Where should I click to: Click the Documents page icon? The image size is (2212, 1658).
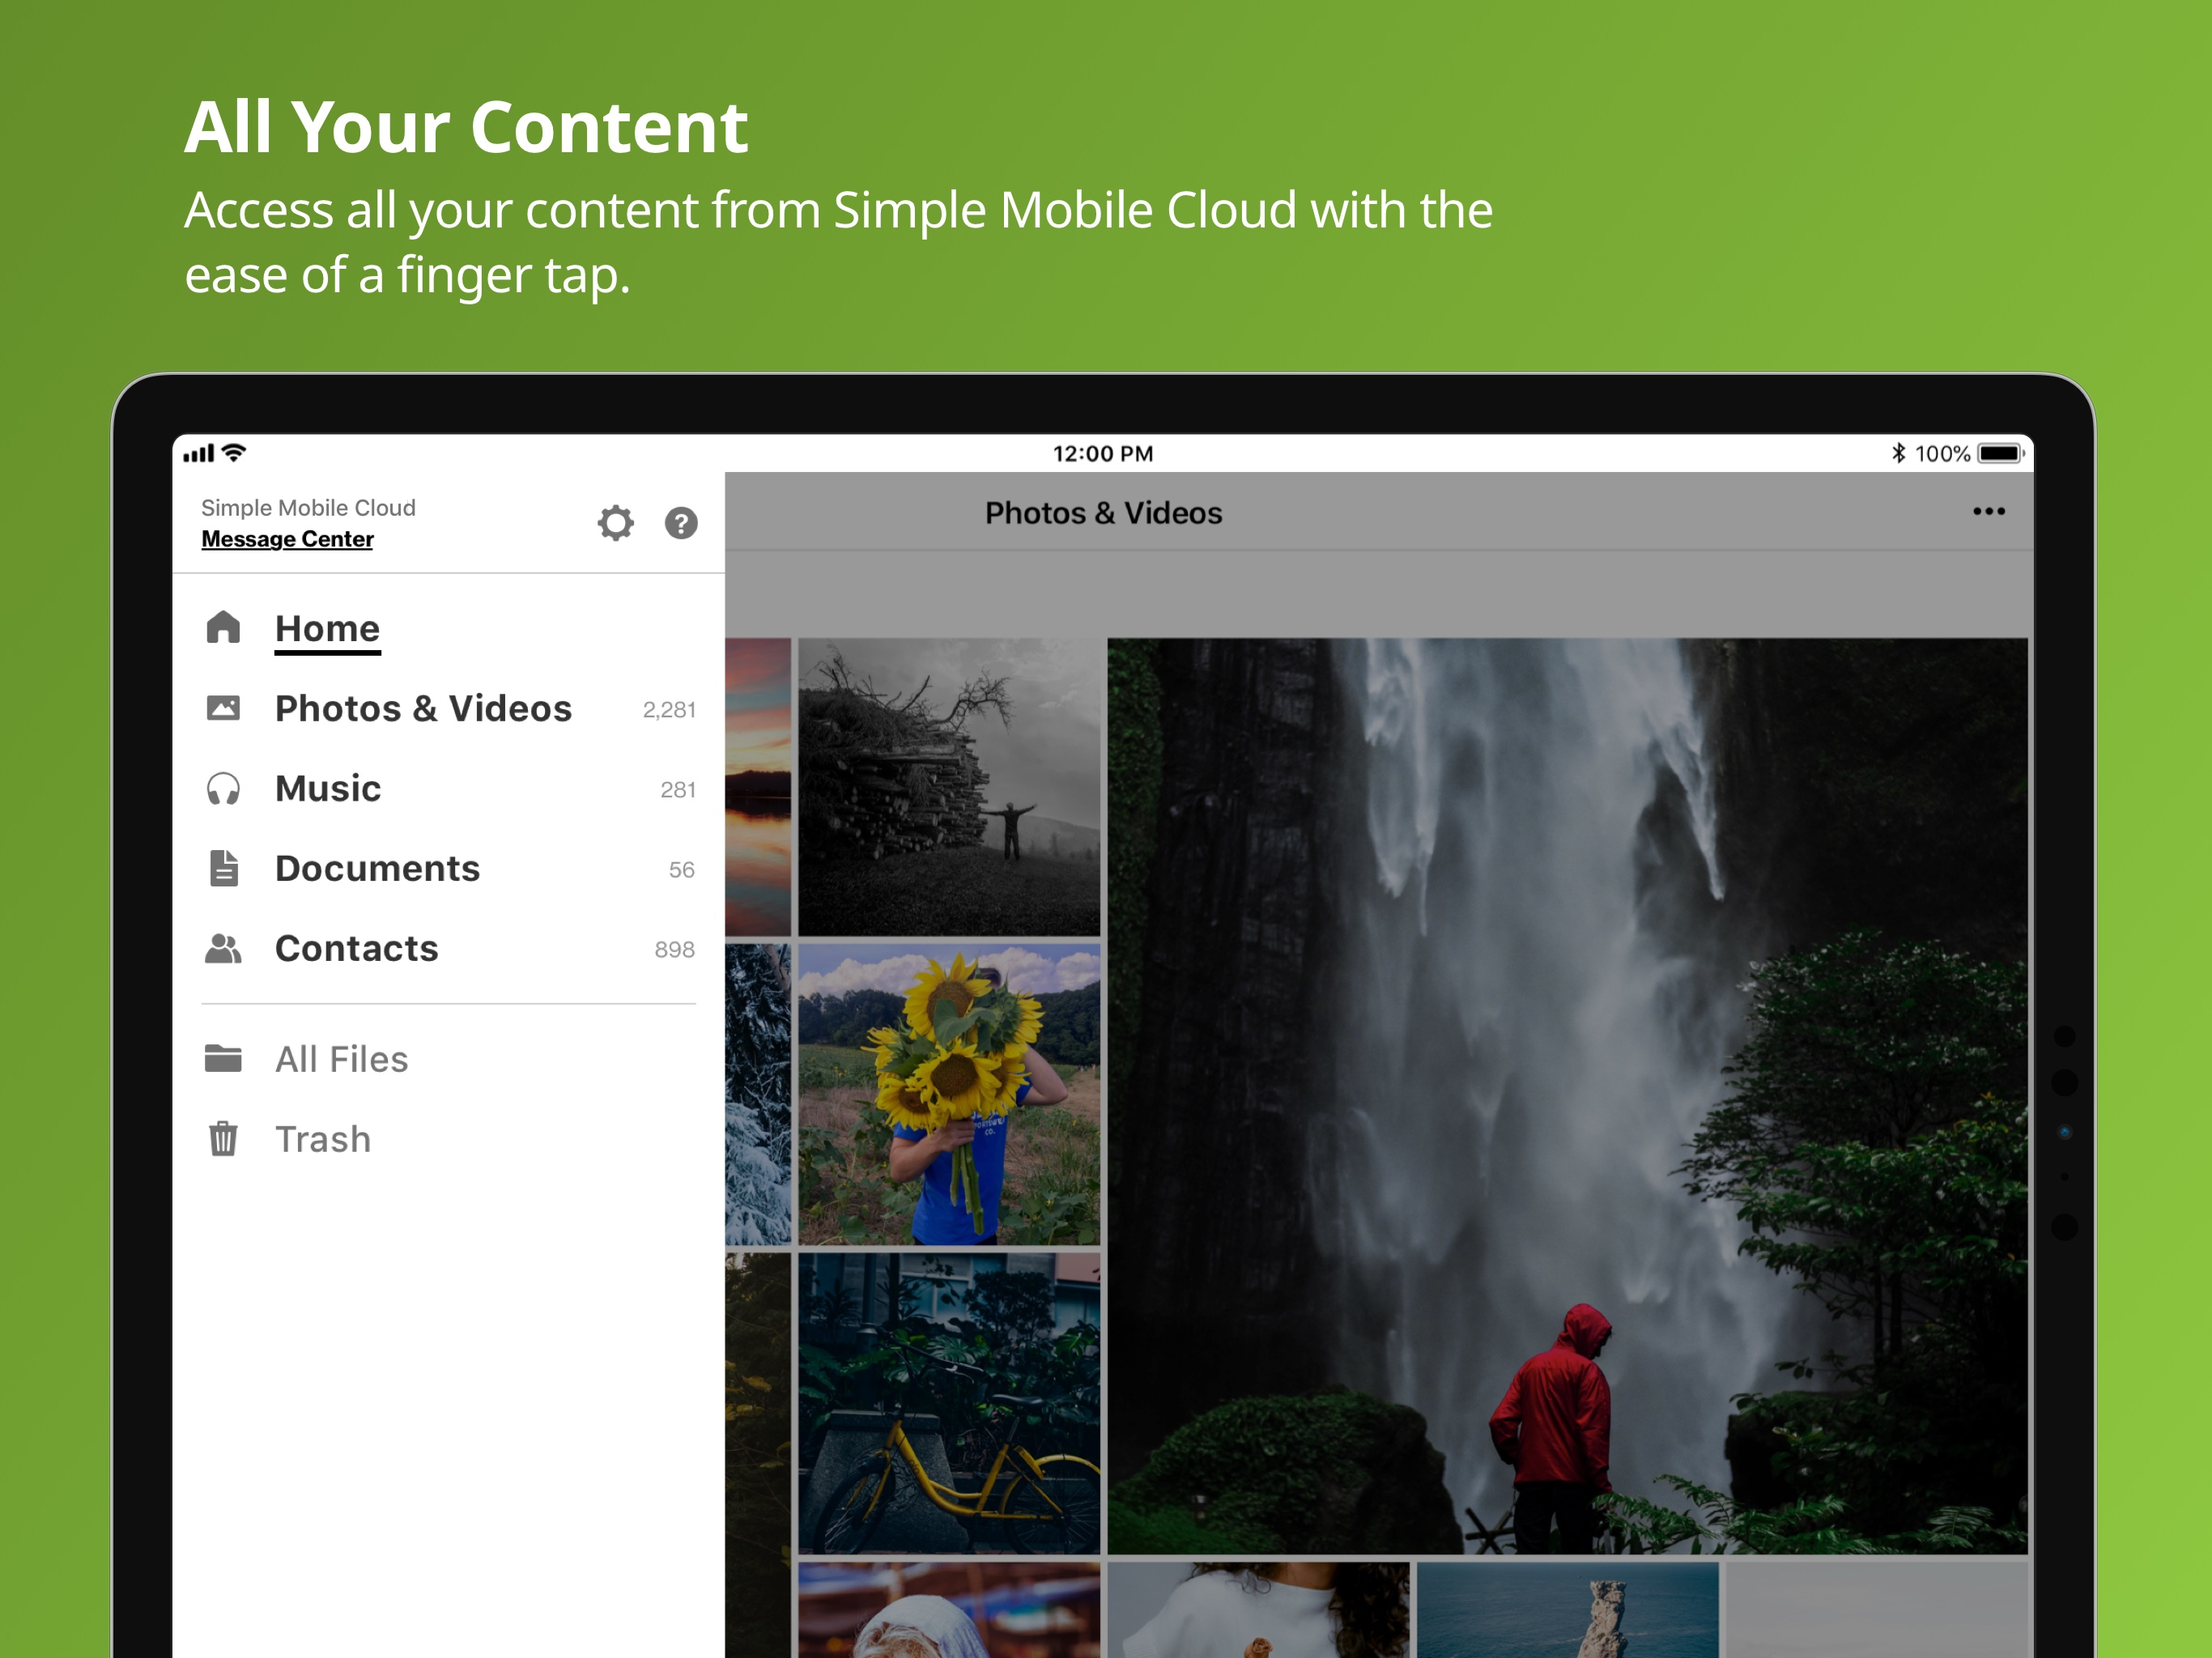(224, 868)
